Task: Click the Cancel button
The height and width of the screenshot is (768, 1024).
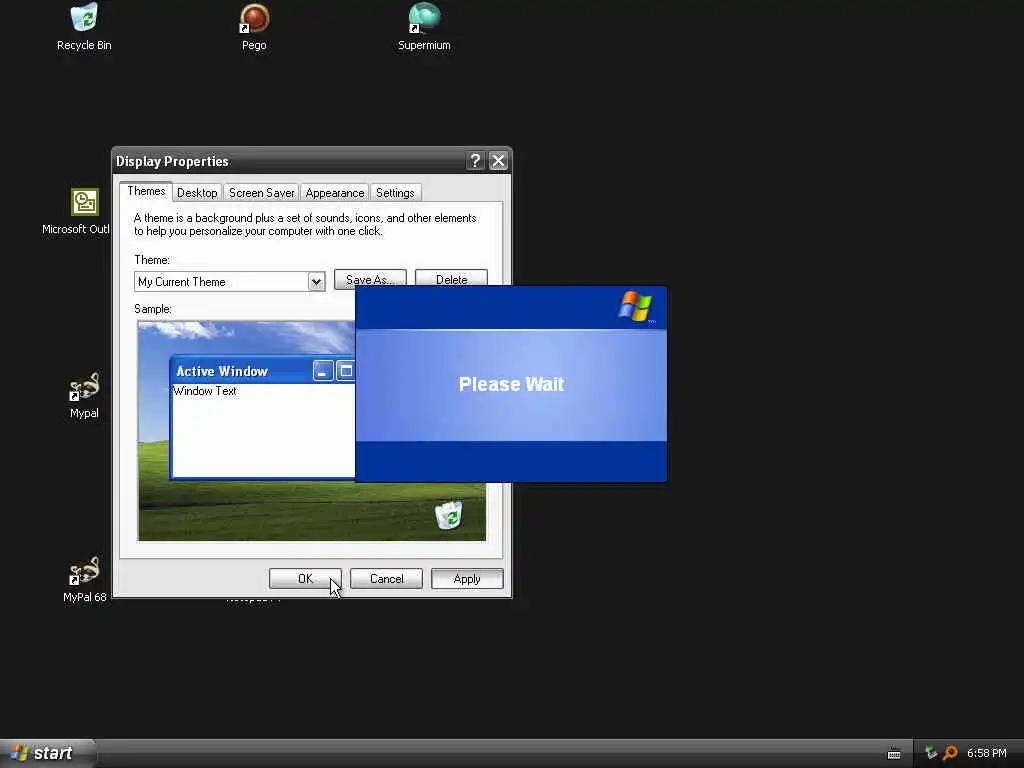Action: point(386,579)
